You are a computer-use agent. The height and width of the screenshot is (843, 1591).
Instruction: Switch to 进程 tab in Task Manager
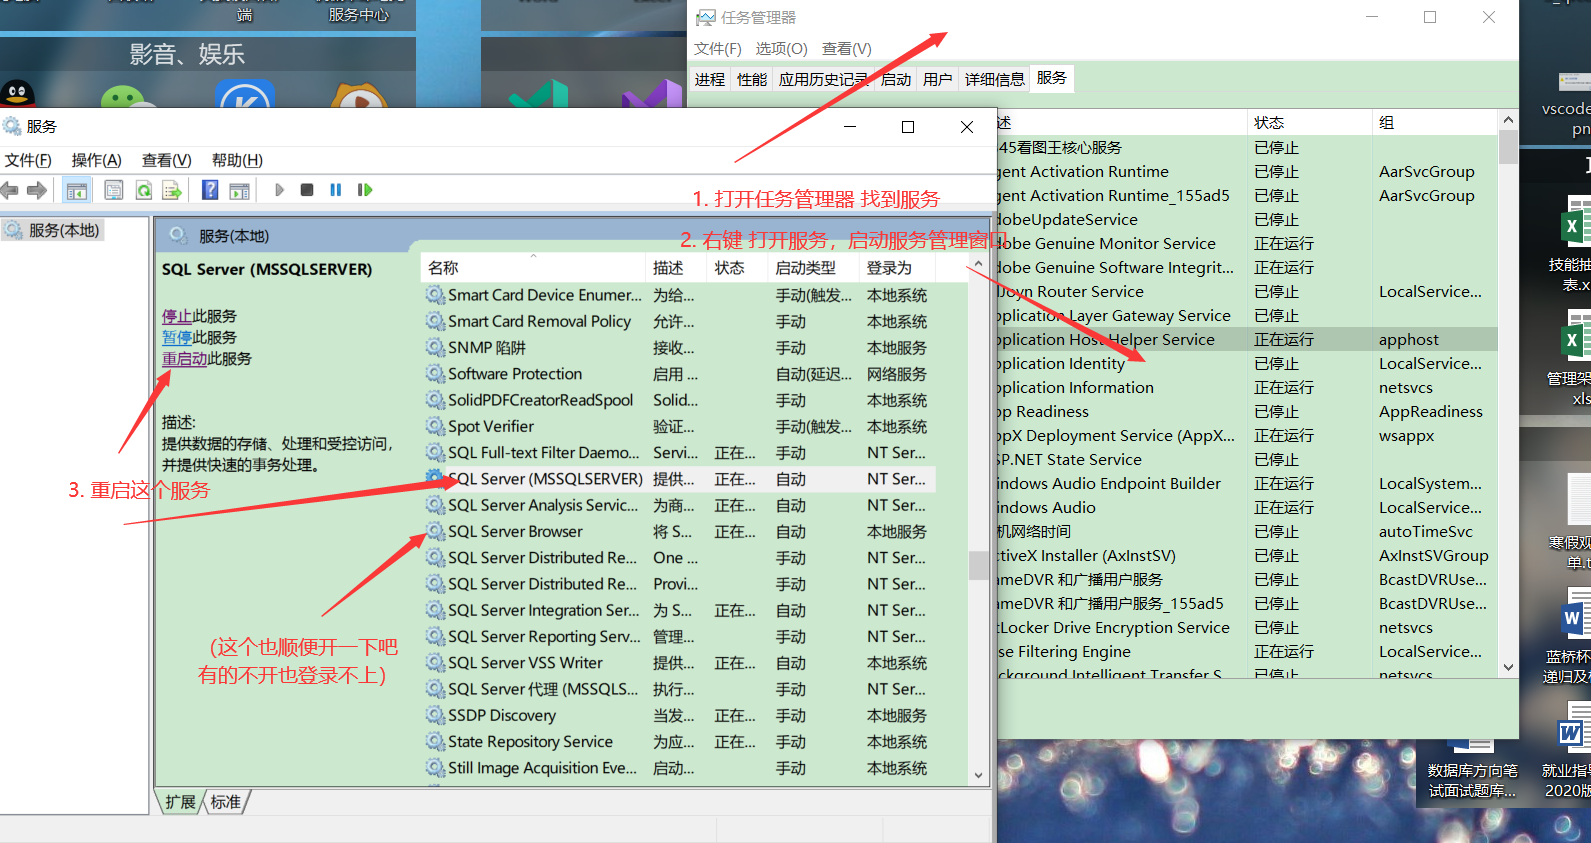coord(710,79)
